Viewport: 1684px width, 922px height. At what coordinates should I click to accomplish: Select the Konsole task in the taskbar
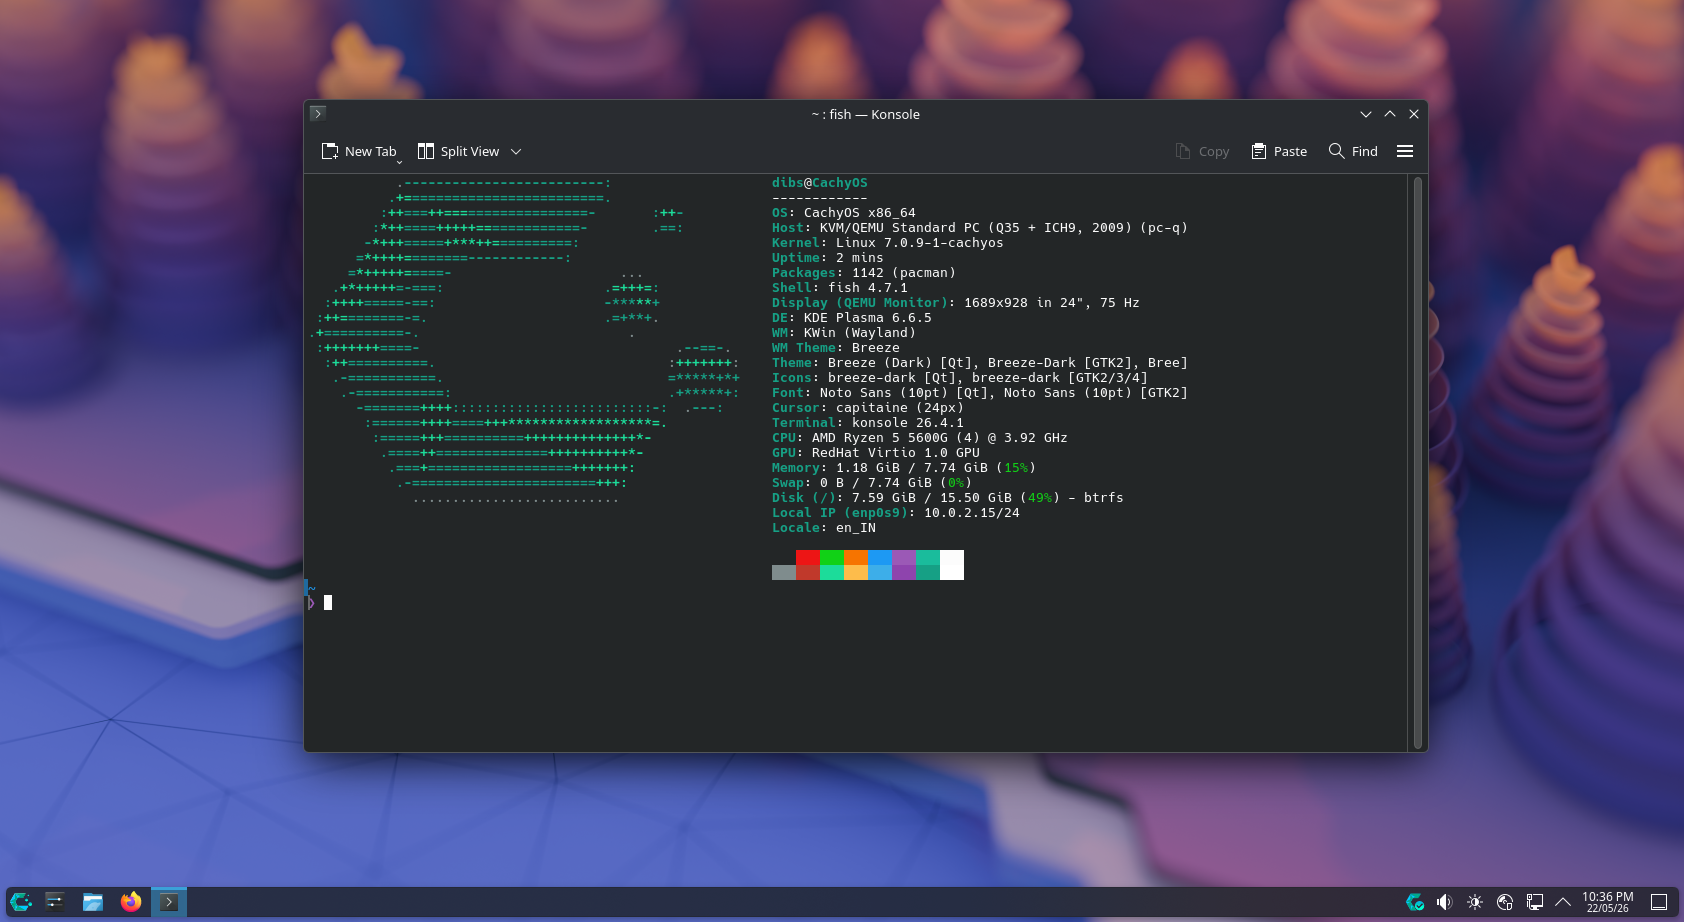click(169, 902)
